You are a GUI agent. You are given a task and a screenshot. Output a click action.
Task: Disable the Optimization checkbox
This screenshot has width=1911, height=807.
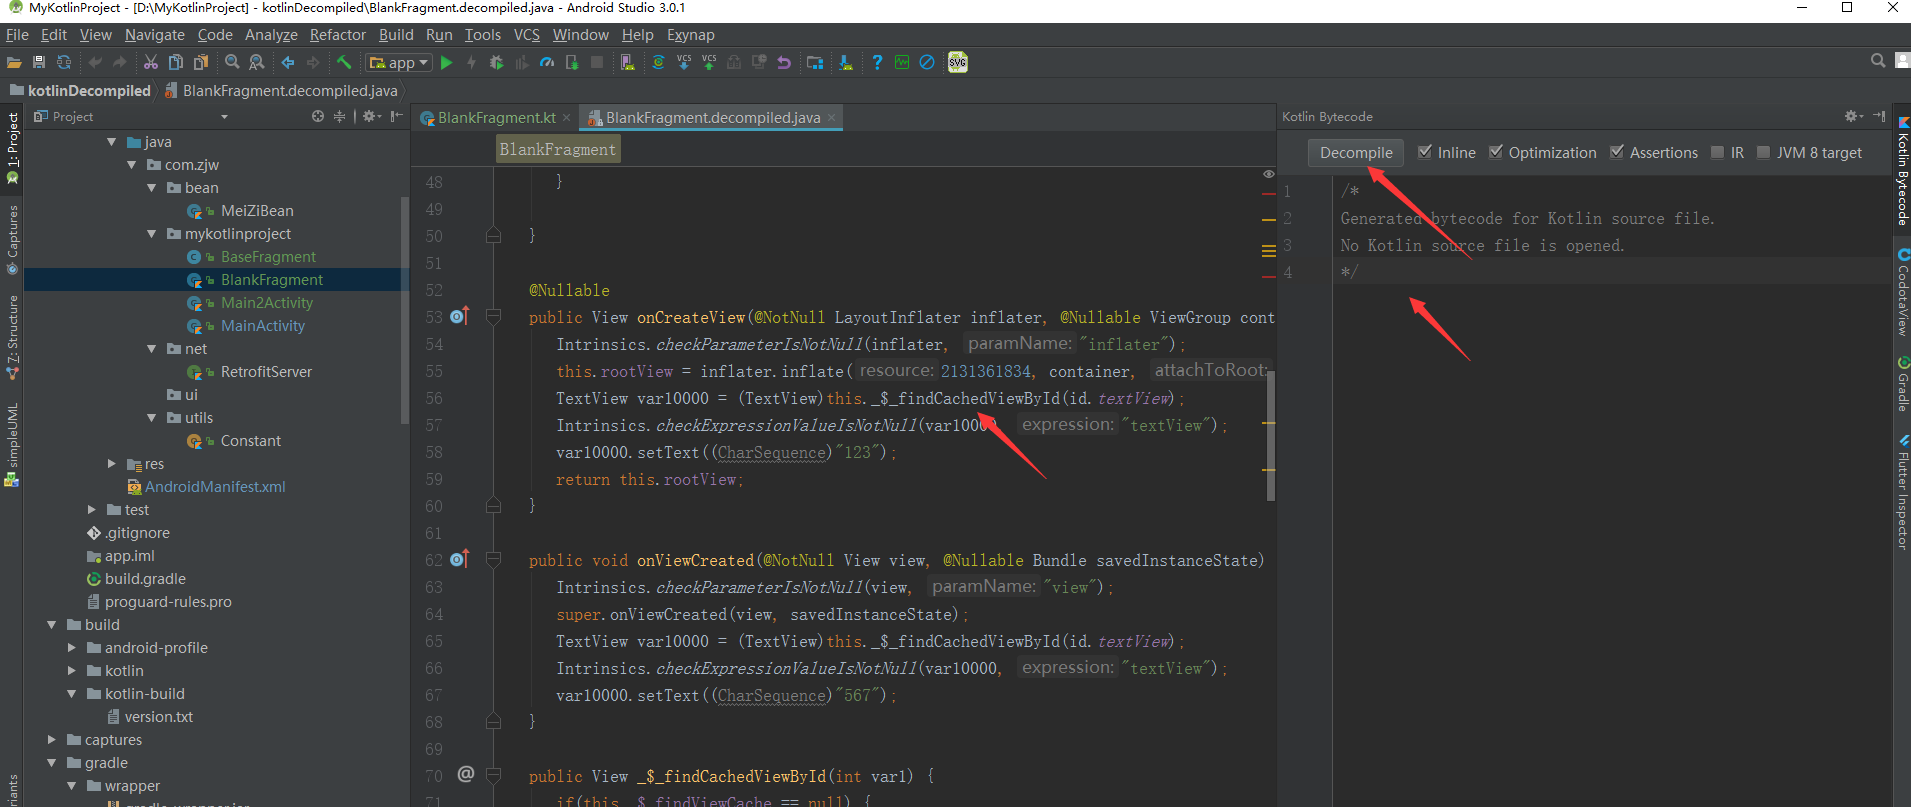1496,152
